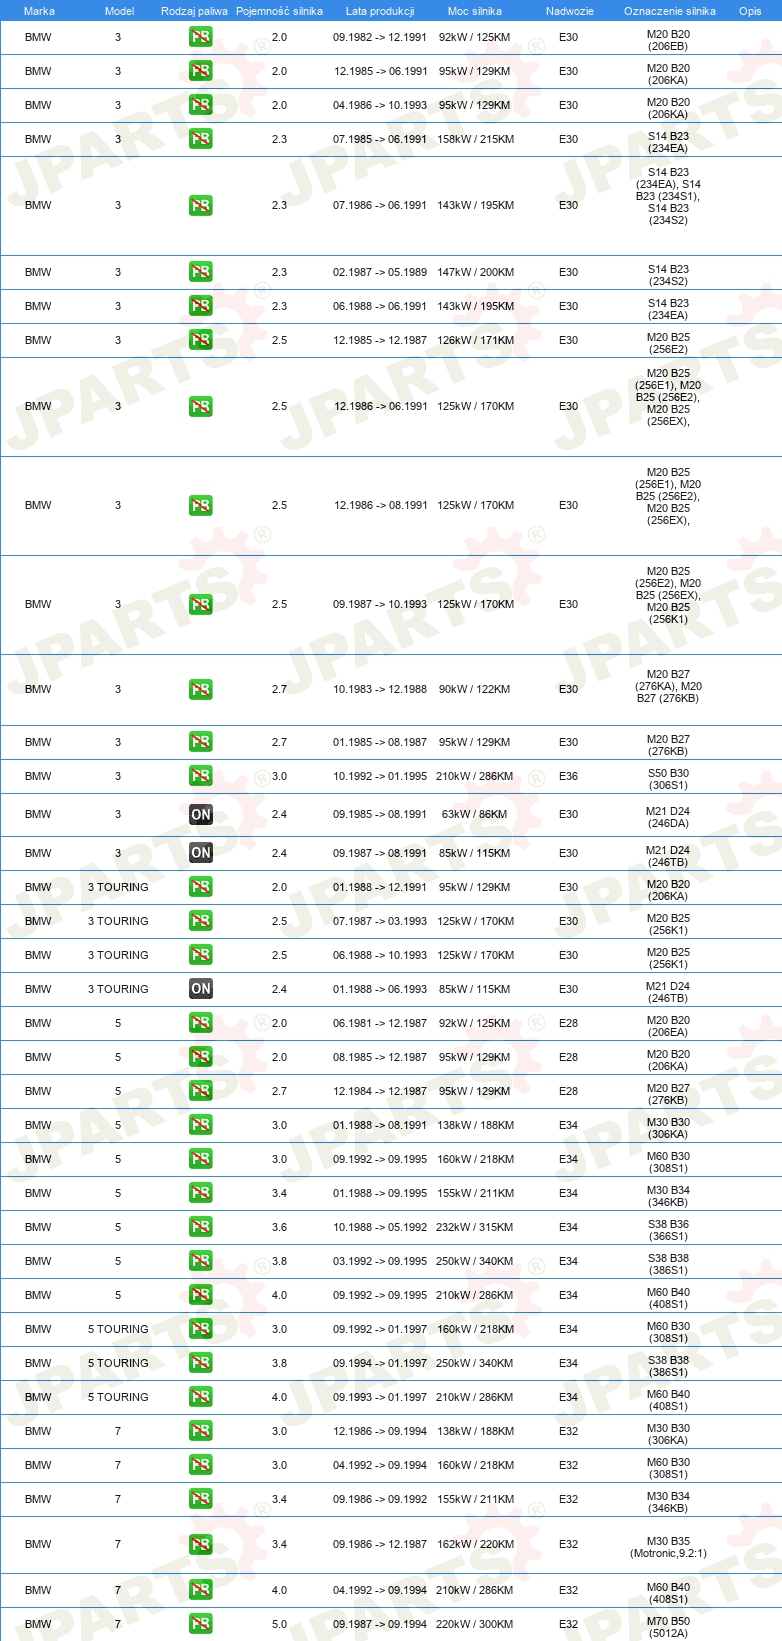
Task: Select the 5.0 engine capacity cell
Action: [279, 1624]
